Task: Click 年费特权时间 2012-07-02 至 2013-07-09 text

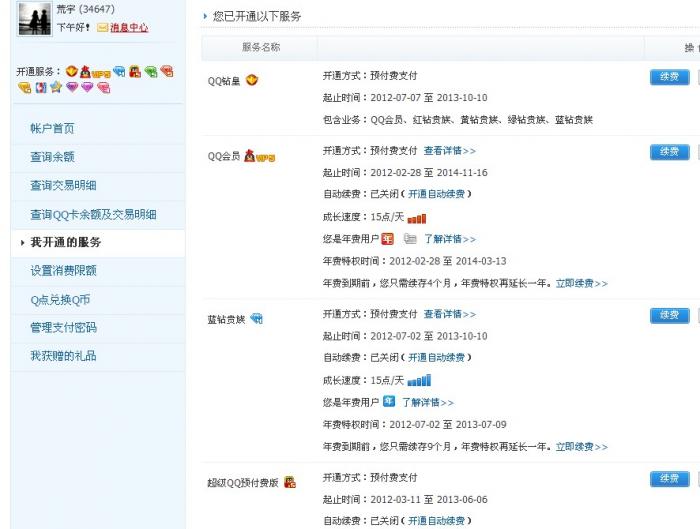Action: pyautogui.click(x=415, y=425)
